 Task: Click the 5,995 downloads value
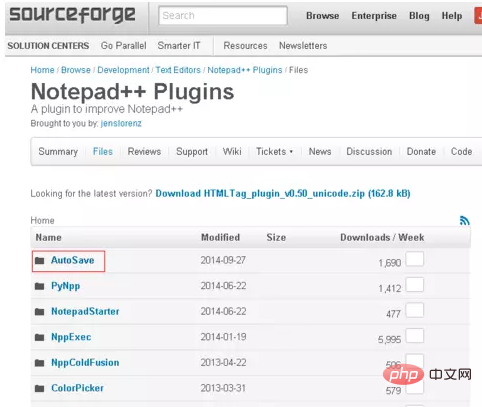click(389, 340)
